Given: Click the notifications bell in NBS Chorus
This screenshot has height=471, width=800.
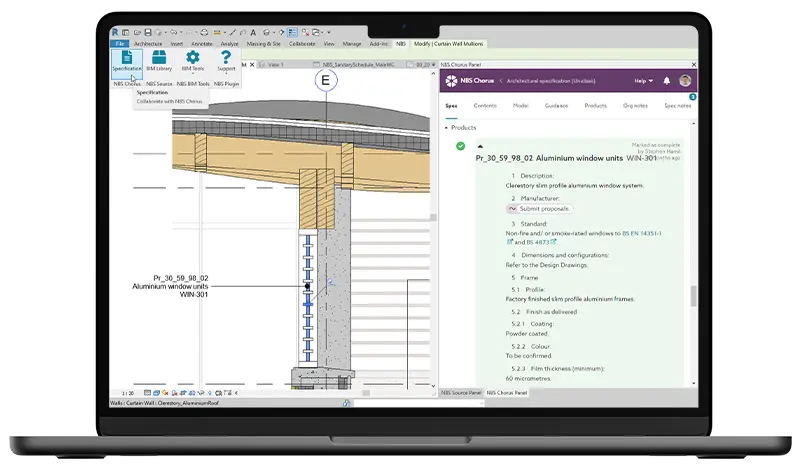Looking at the screenshot, I should coord(666,81).
